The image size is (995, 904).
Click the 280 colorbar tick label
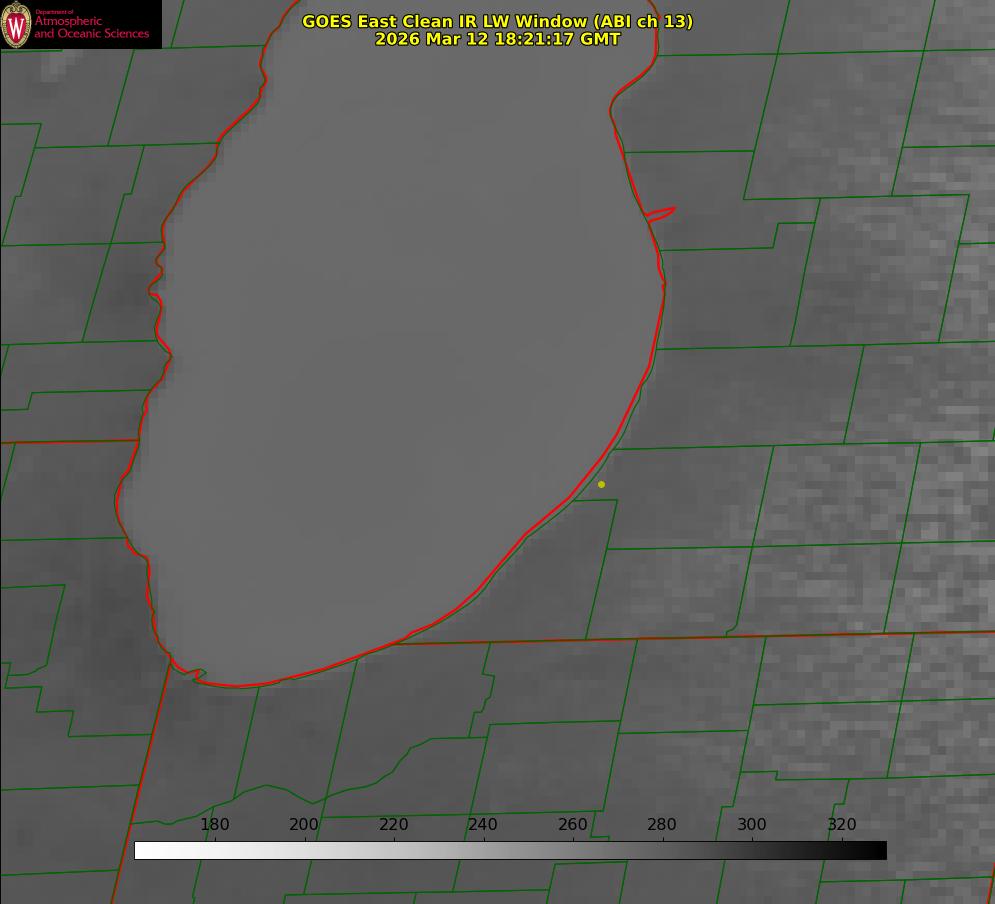(662, 825)
